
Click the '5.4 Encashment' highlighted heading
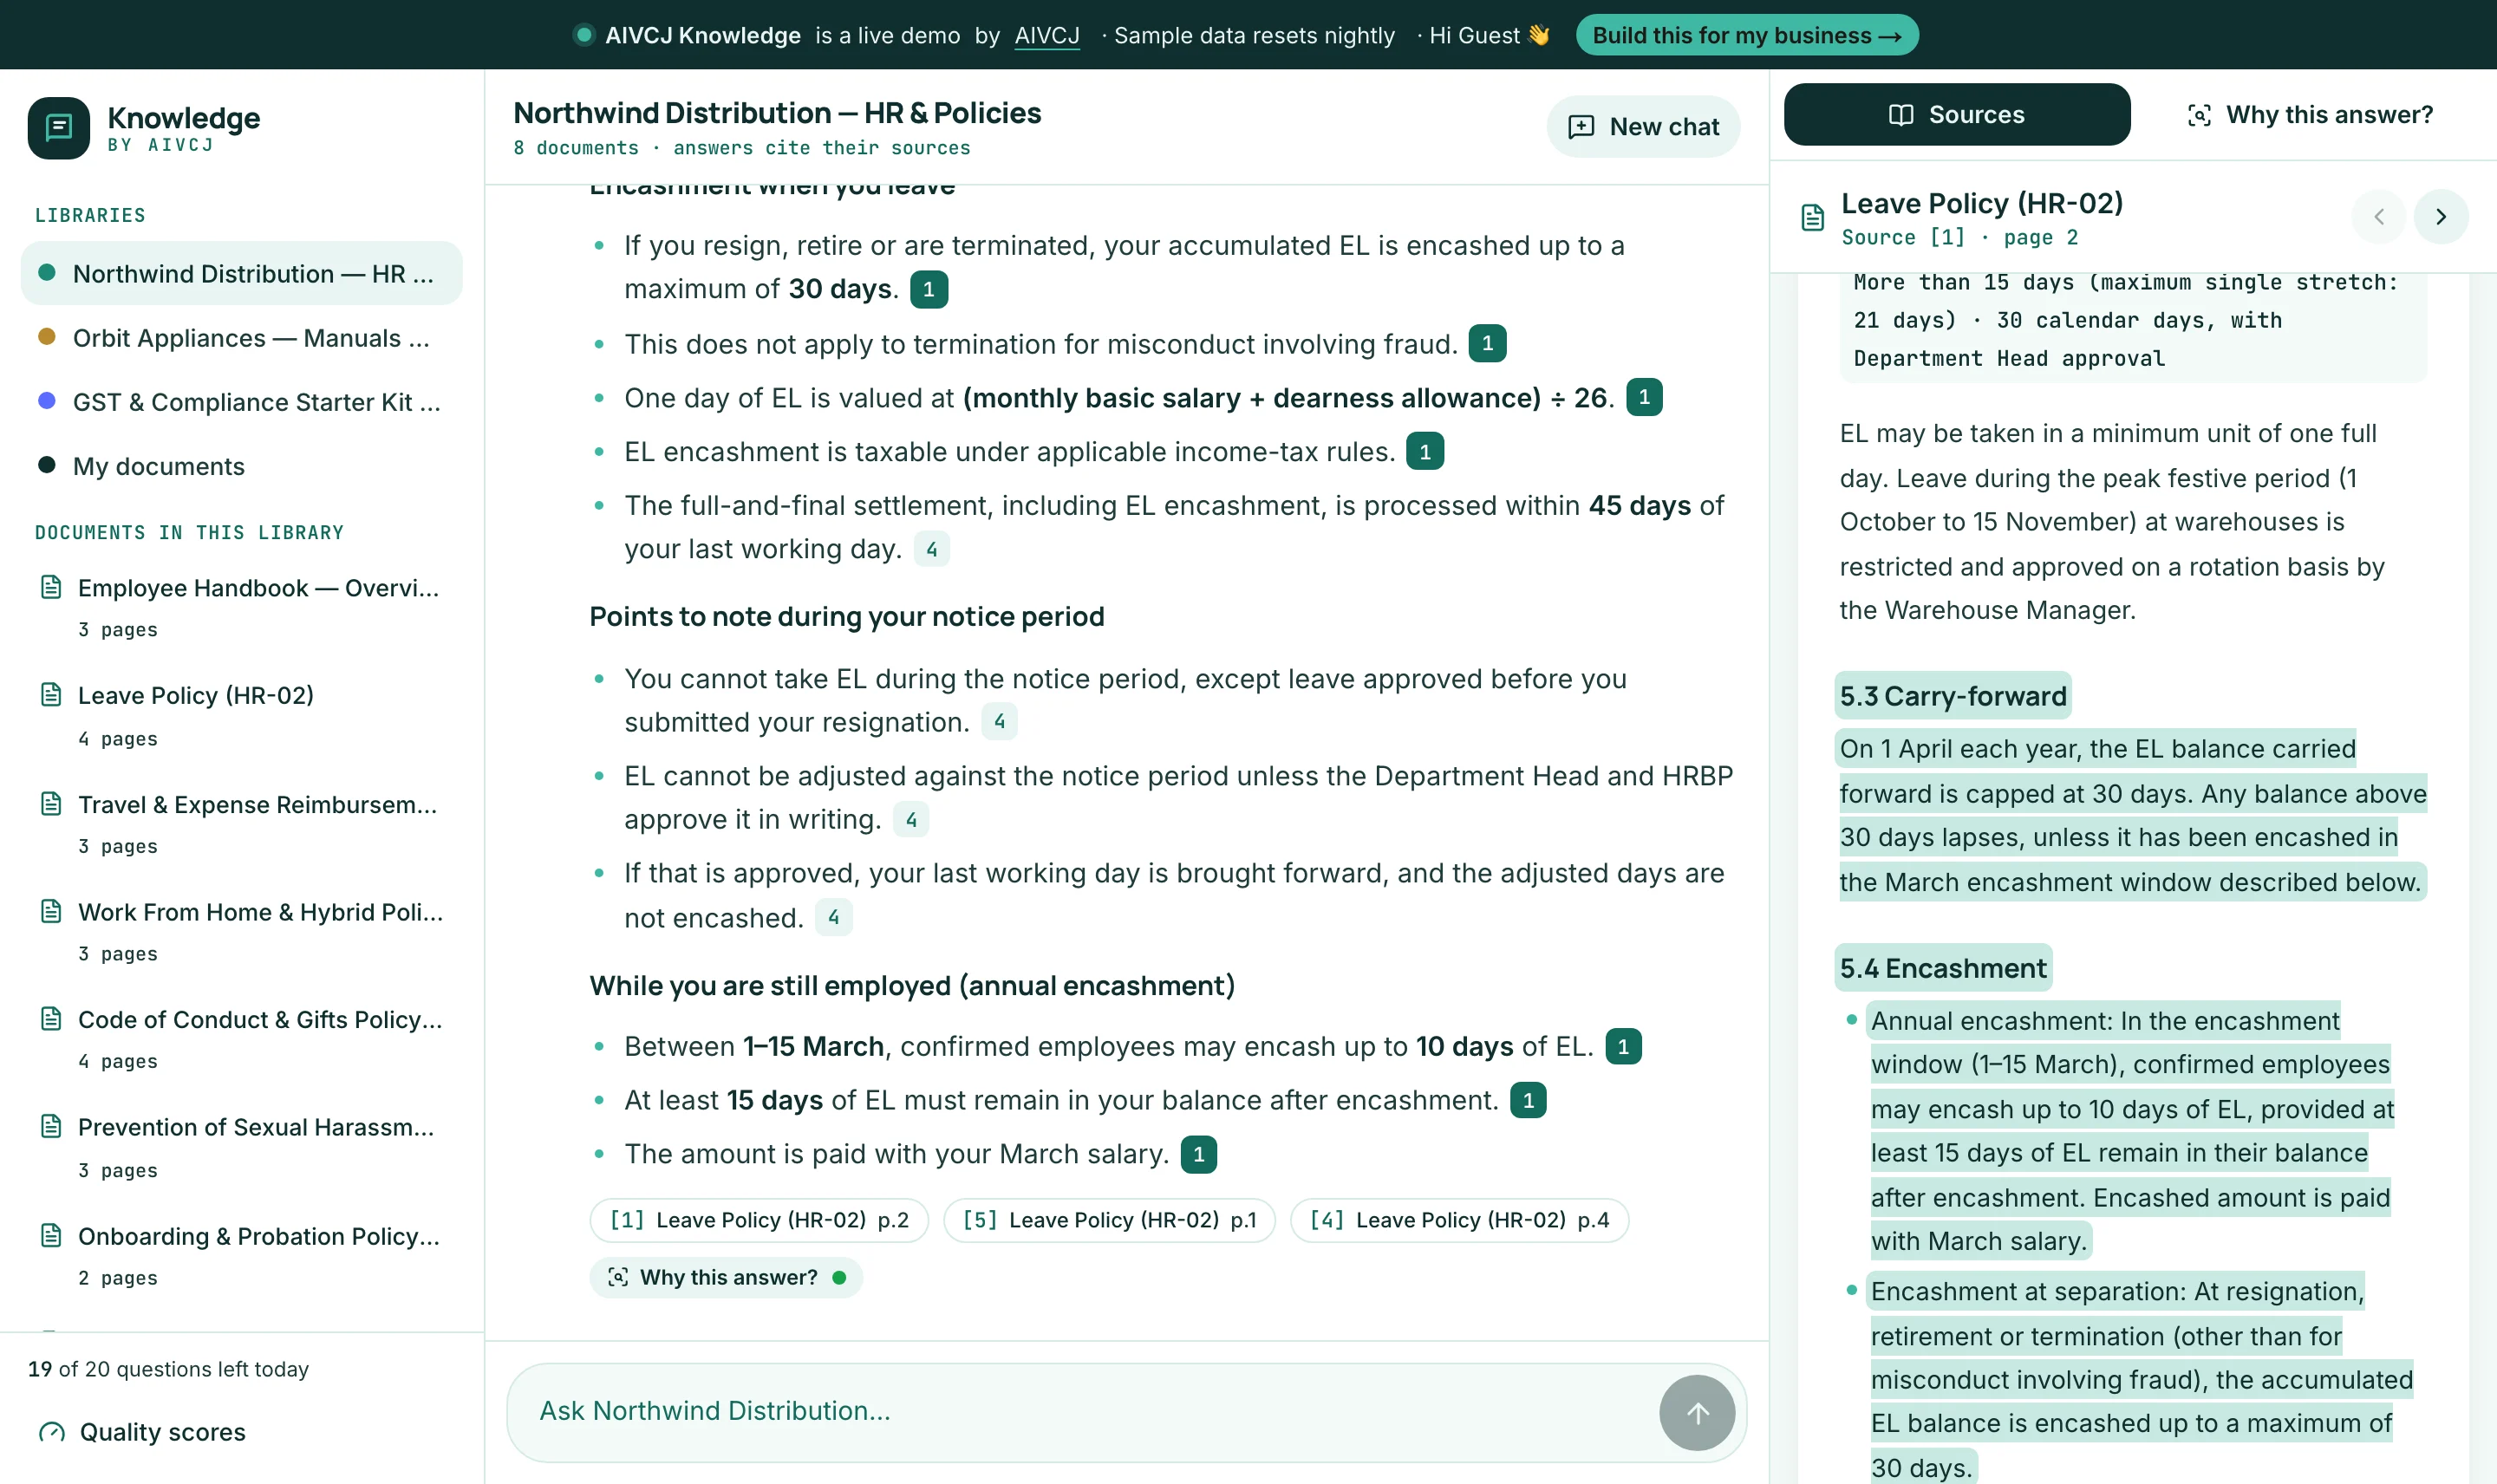tap(1943, 968)
